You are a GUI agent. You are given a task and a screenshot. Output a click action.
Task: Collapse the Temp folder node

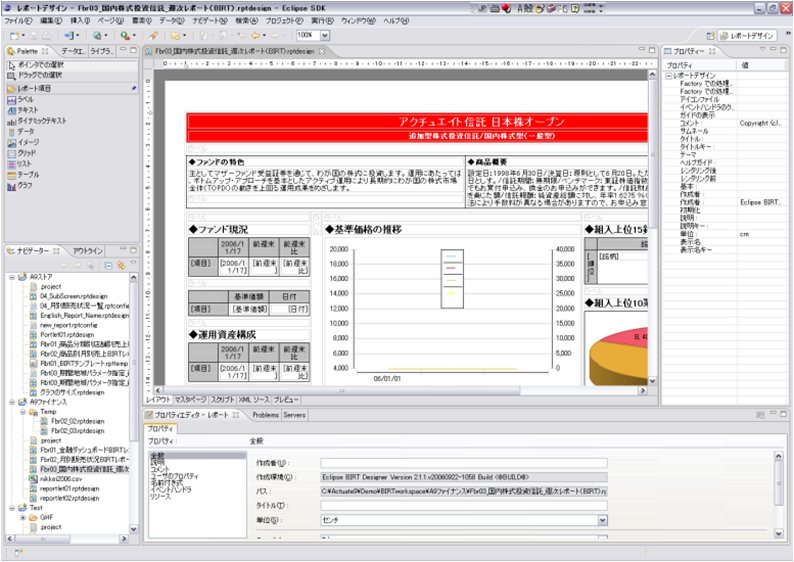(x=23, y=412)
